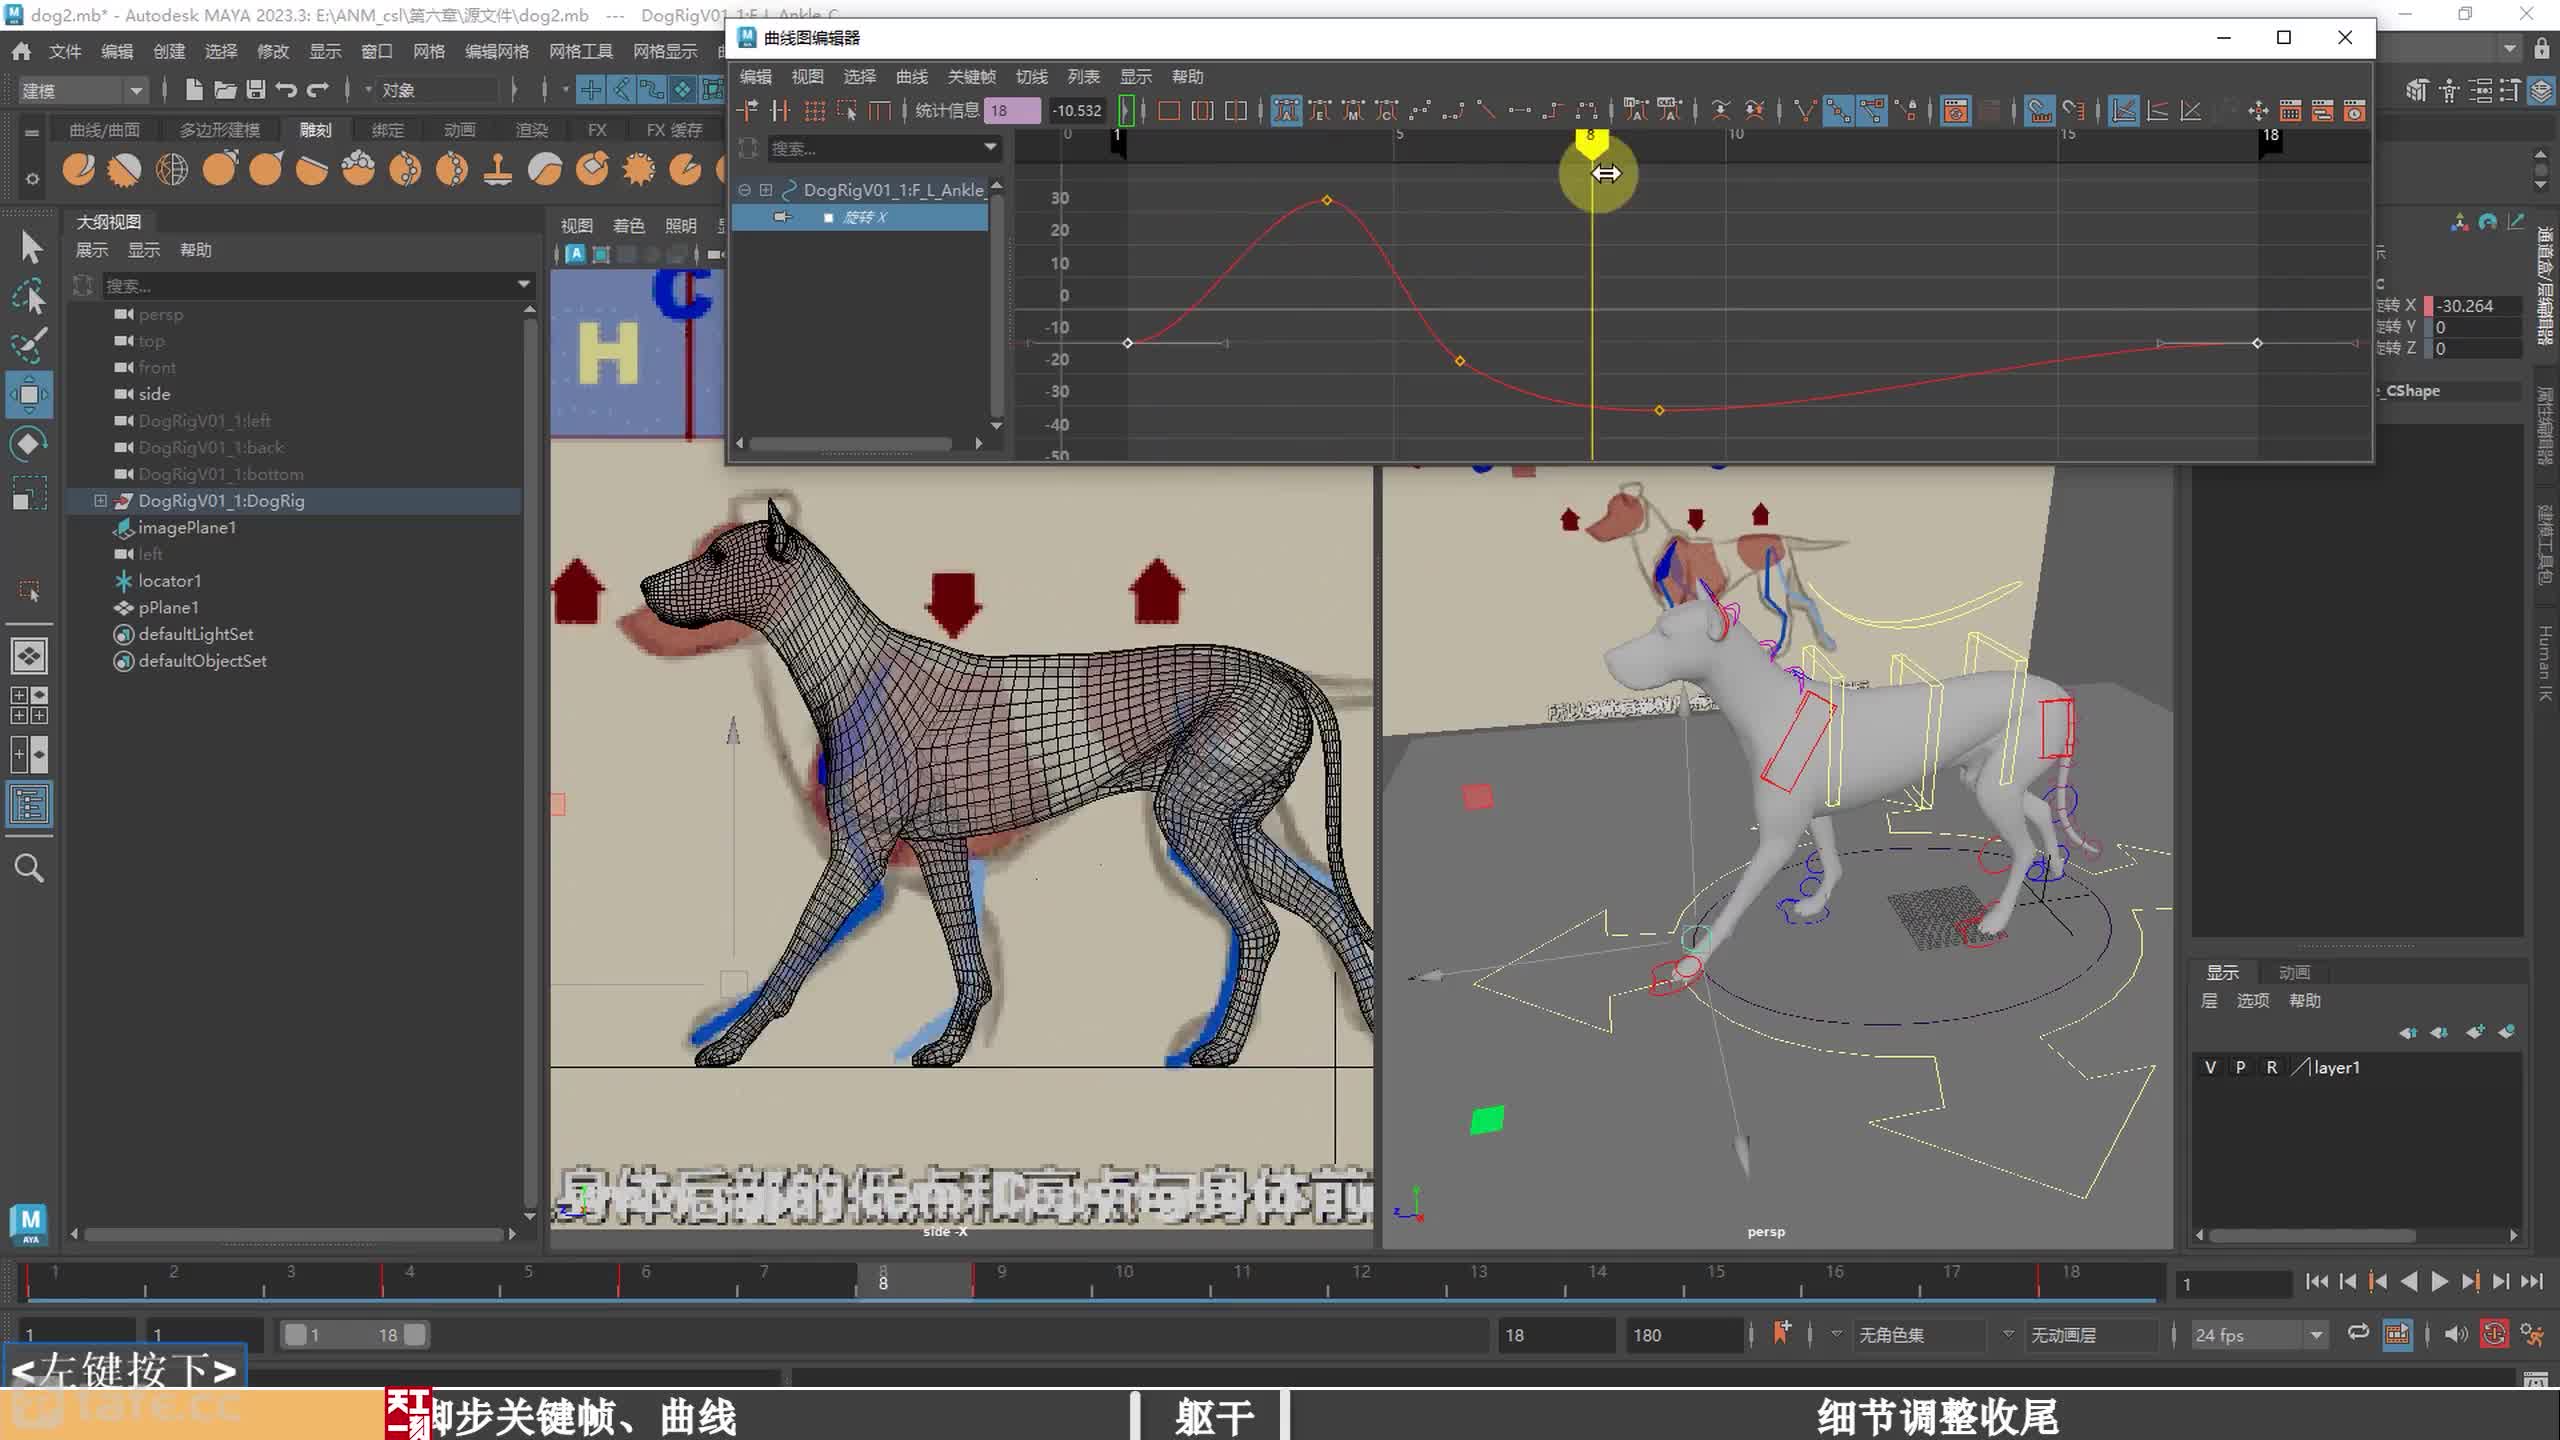Screen dimensions: 2560x1440
Task: Click the break tangents icon
Action: tap(1805, 110)
